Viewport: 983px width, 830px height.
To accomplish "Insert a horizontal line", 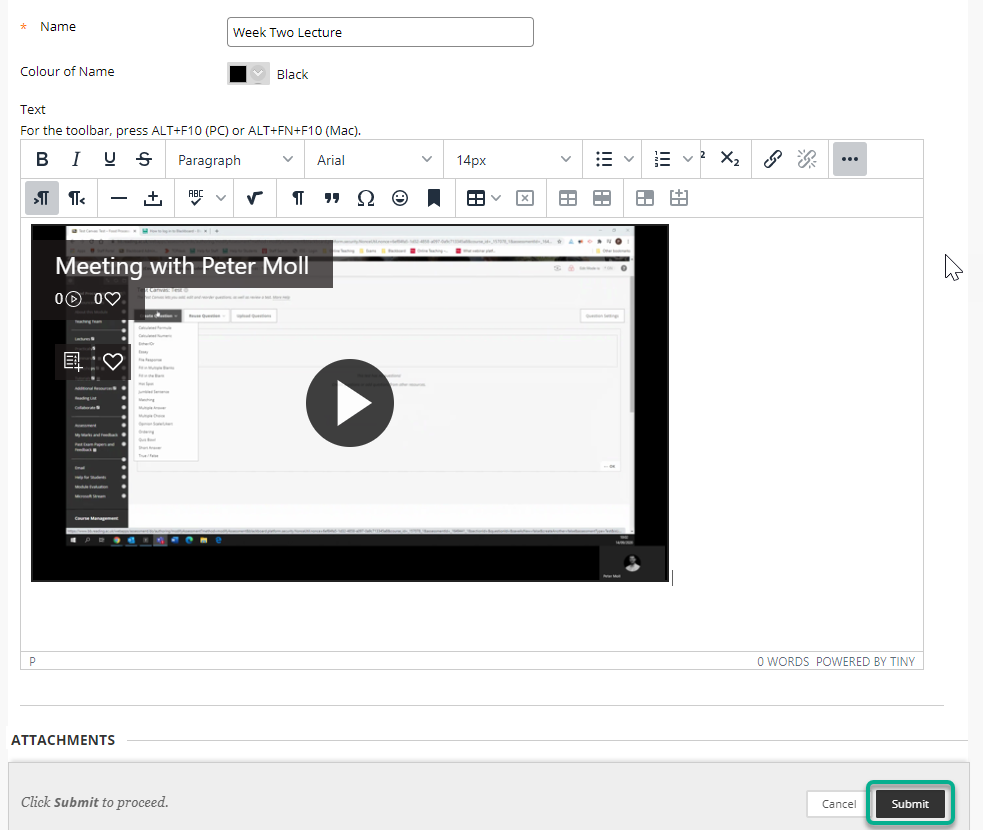I will click(119, 198).
